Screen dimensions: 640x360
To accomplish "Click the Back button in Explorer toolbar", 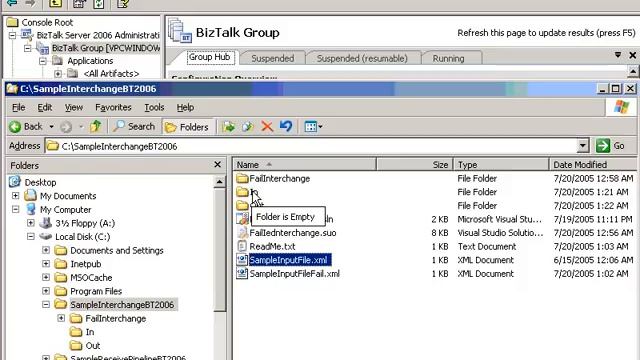I will (25, 127).
